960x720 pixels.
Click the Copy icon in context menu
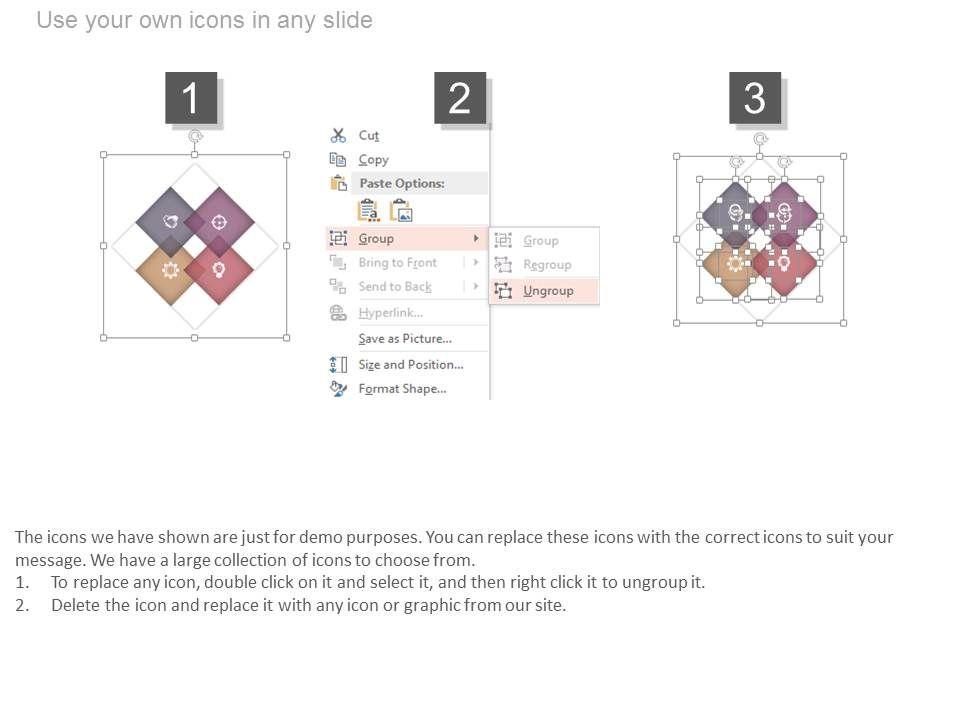click(338, 159)
